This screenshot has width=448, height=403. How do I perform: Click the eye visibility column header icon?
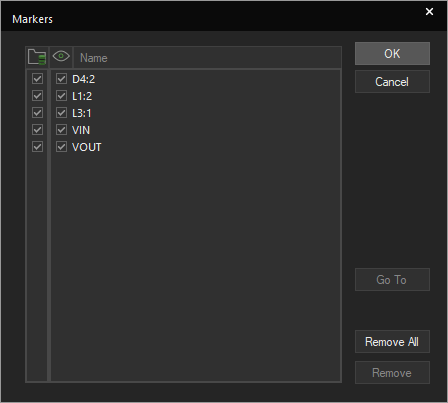(61, 56)
